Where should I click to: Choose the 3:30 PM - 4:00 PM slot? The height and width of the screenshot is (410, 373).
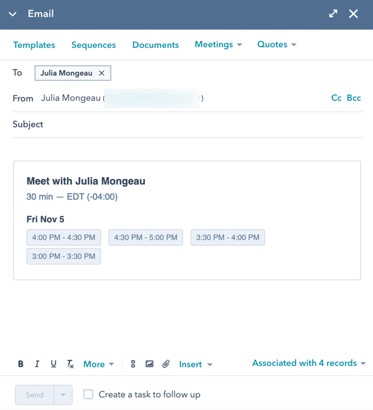click(x=228, y=237)
